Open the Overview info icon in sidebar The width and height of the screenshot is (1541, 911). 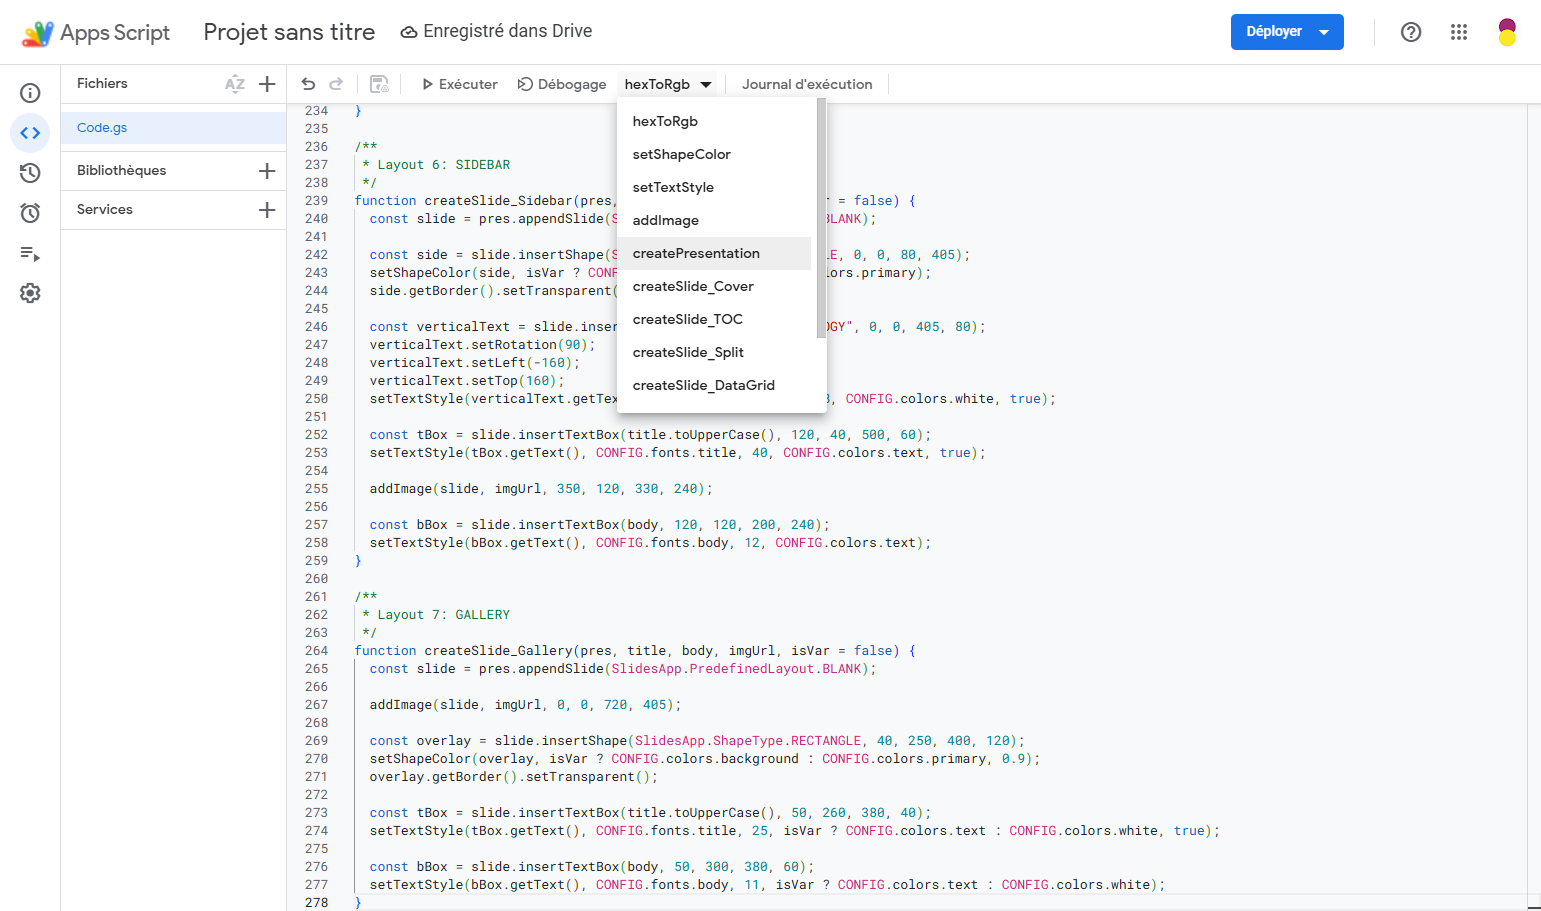(x=30, y=93)
